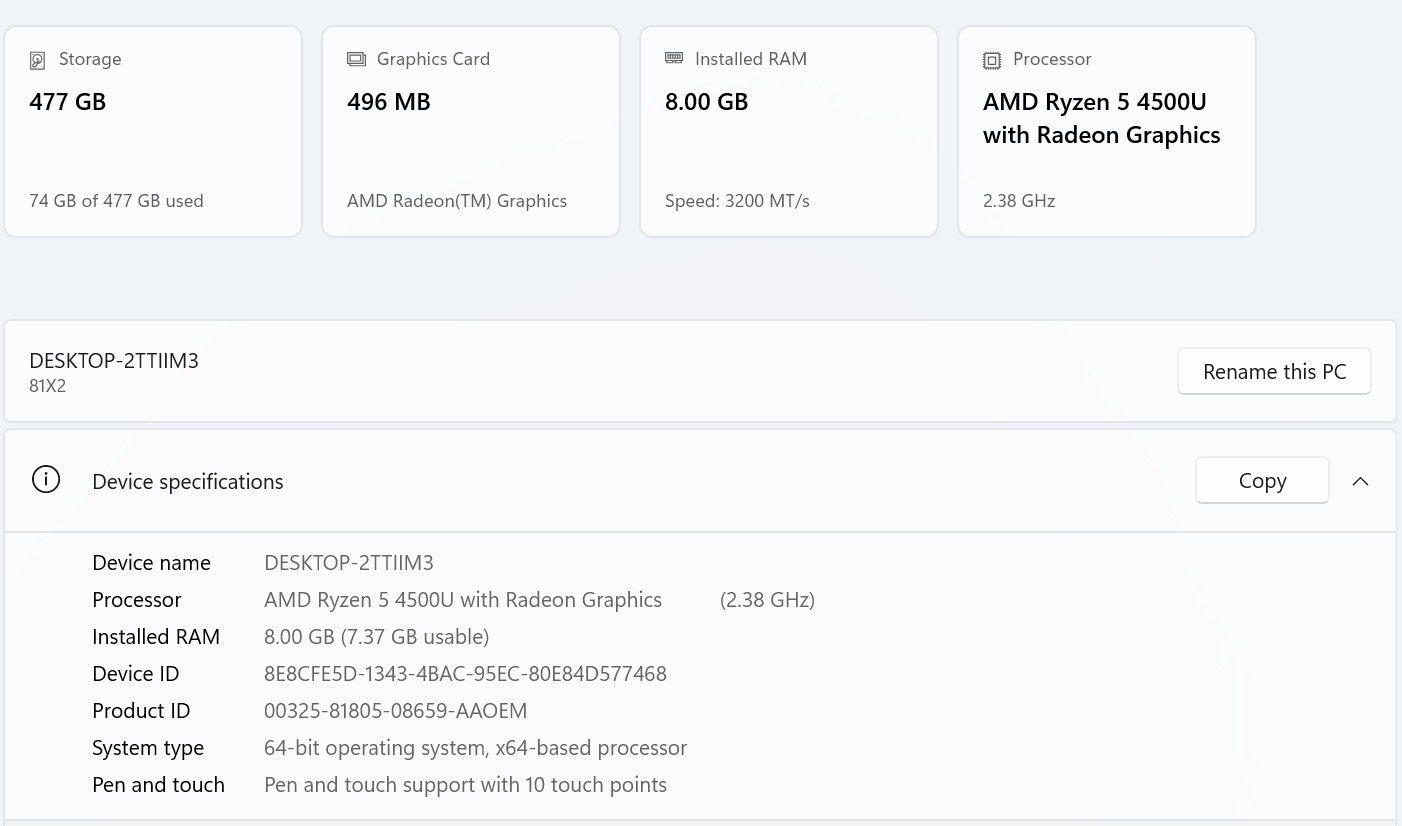Image resolution: width=1402 pixels, height=826 pixels.
Task: Open the Installed RAM 8.00 GB card
Action: (789, 131)
